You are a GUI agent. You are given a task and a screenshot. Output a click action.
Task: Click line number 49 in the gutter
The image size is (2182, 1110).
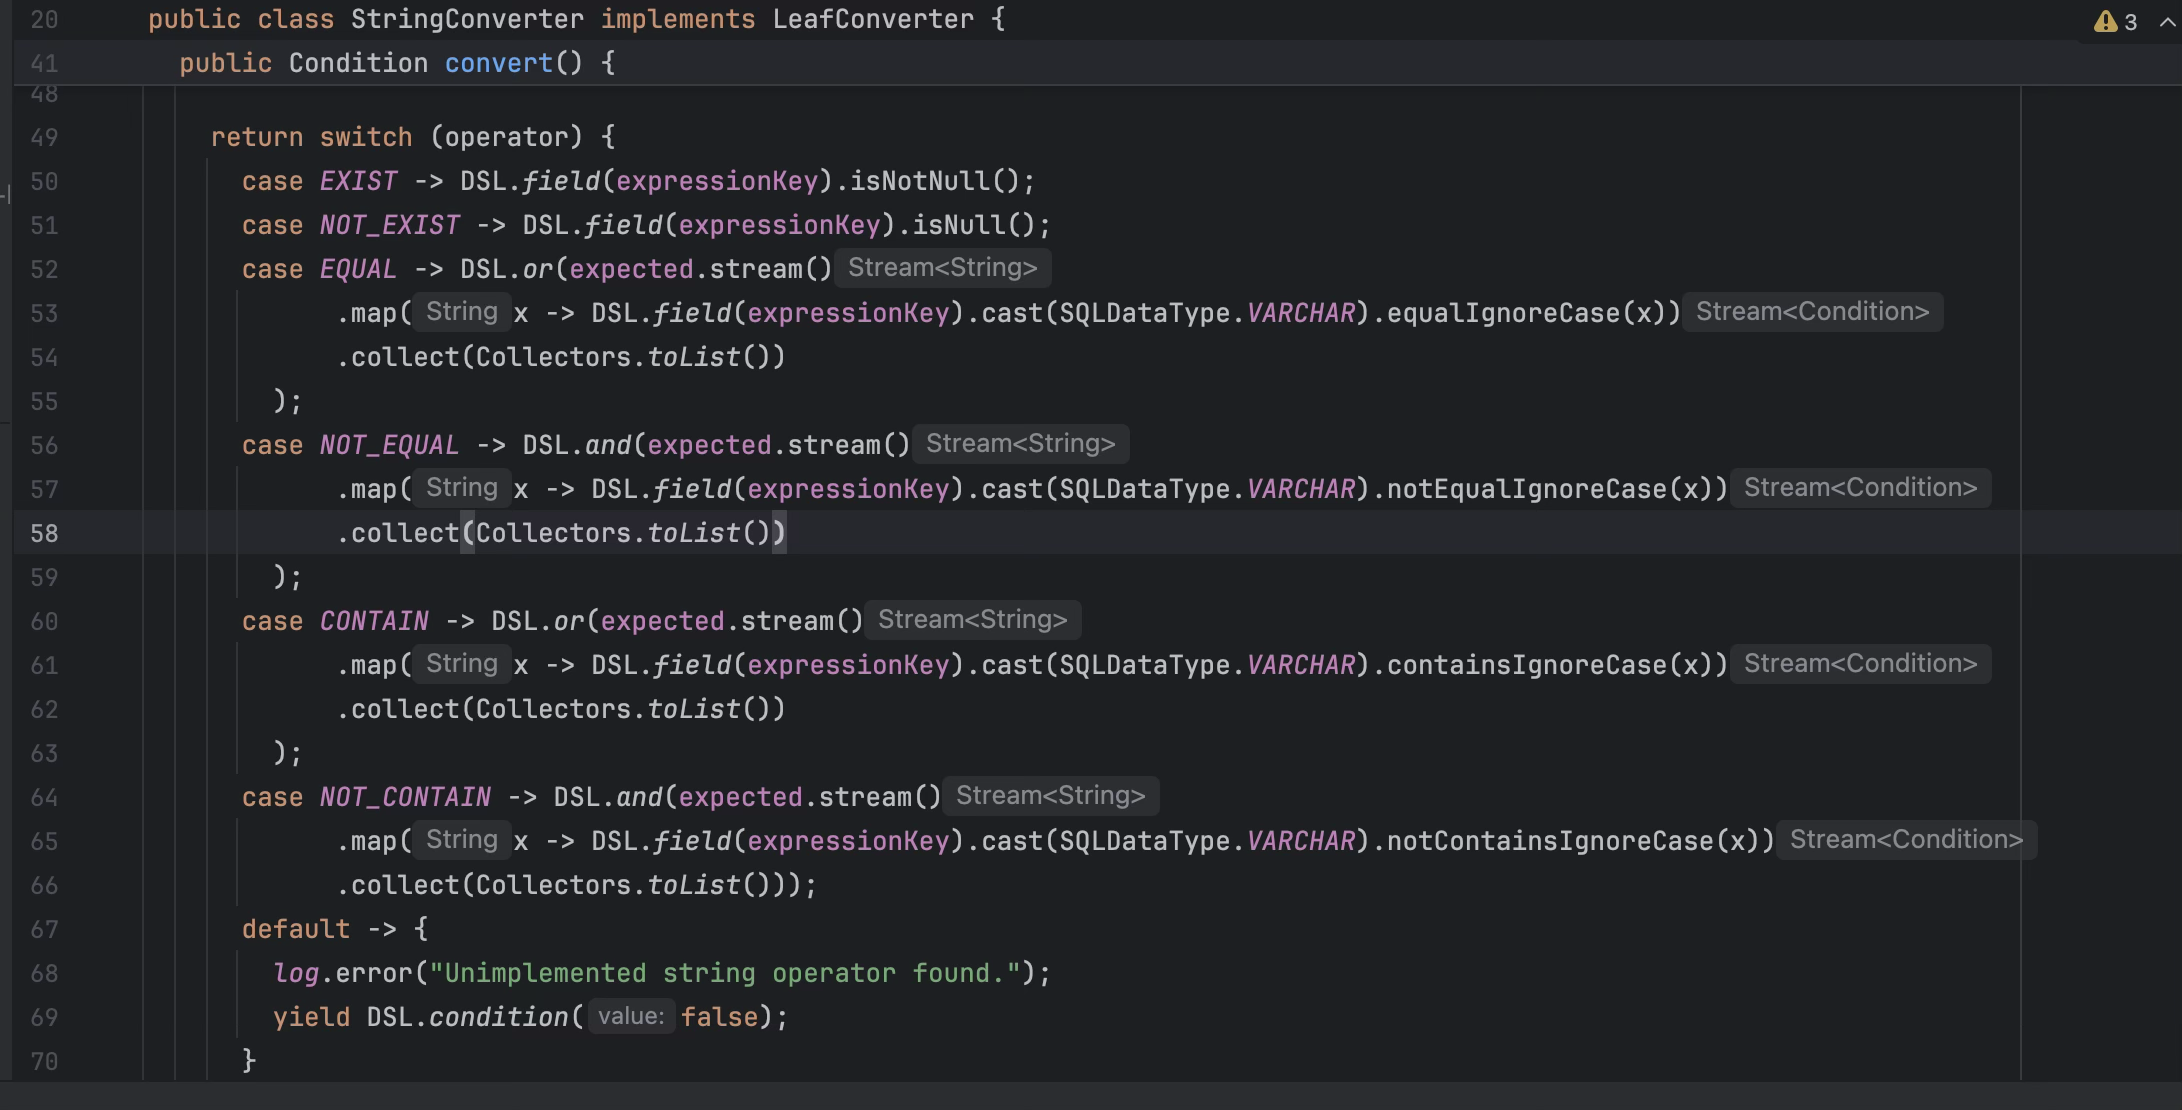tap(44, 137)
